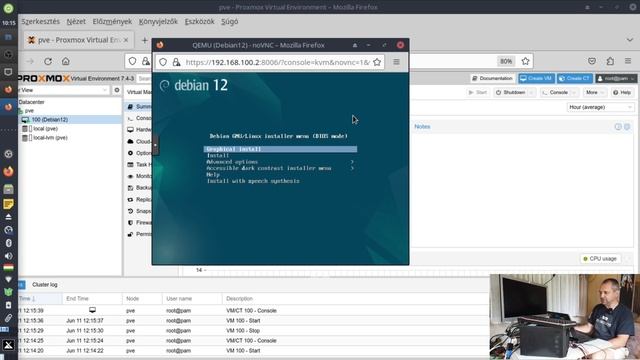Open Nézet menu in Firefox

[x=76, y=22]
